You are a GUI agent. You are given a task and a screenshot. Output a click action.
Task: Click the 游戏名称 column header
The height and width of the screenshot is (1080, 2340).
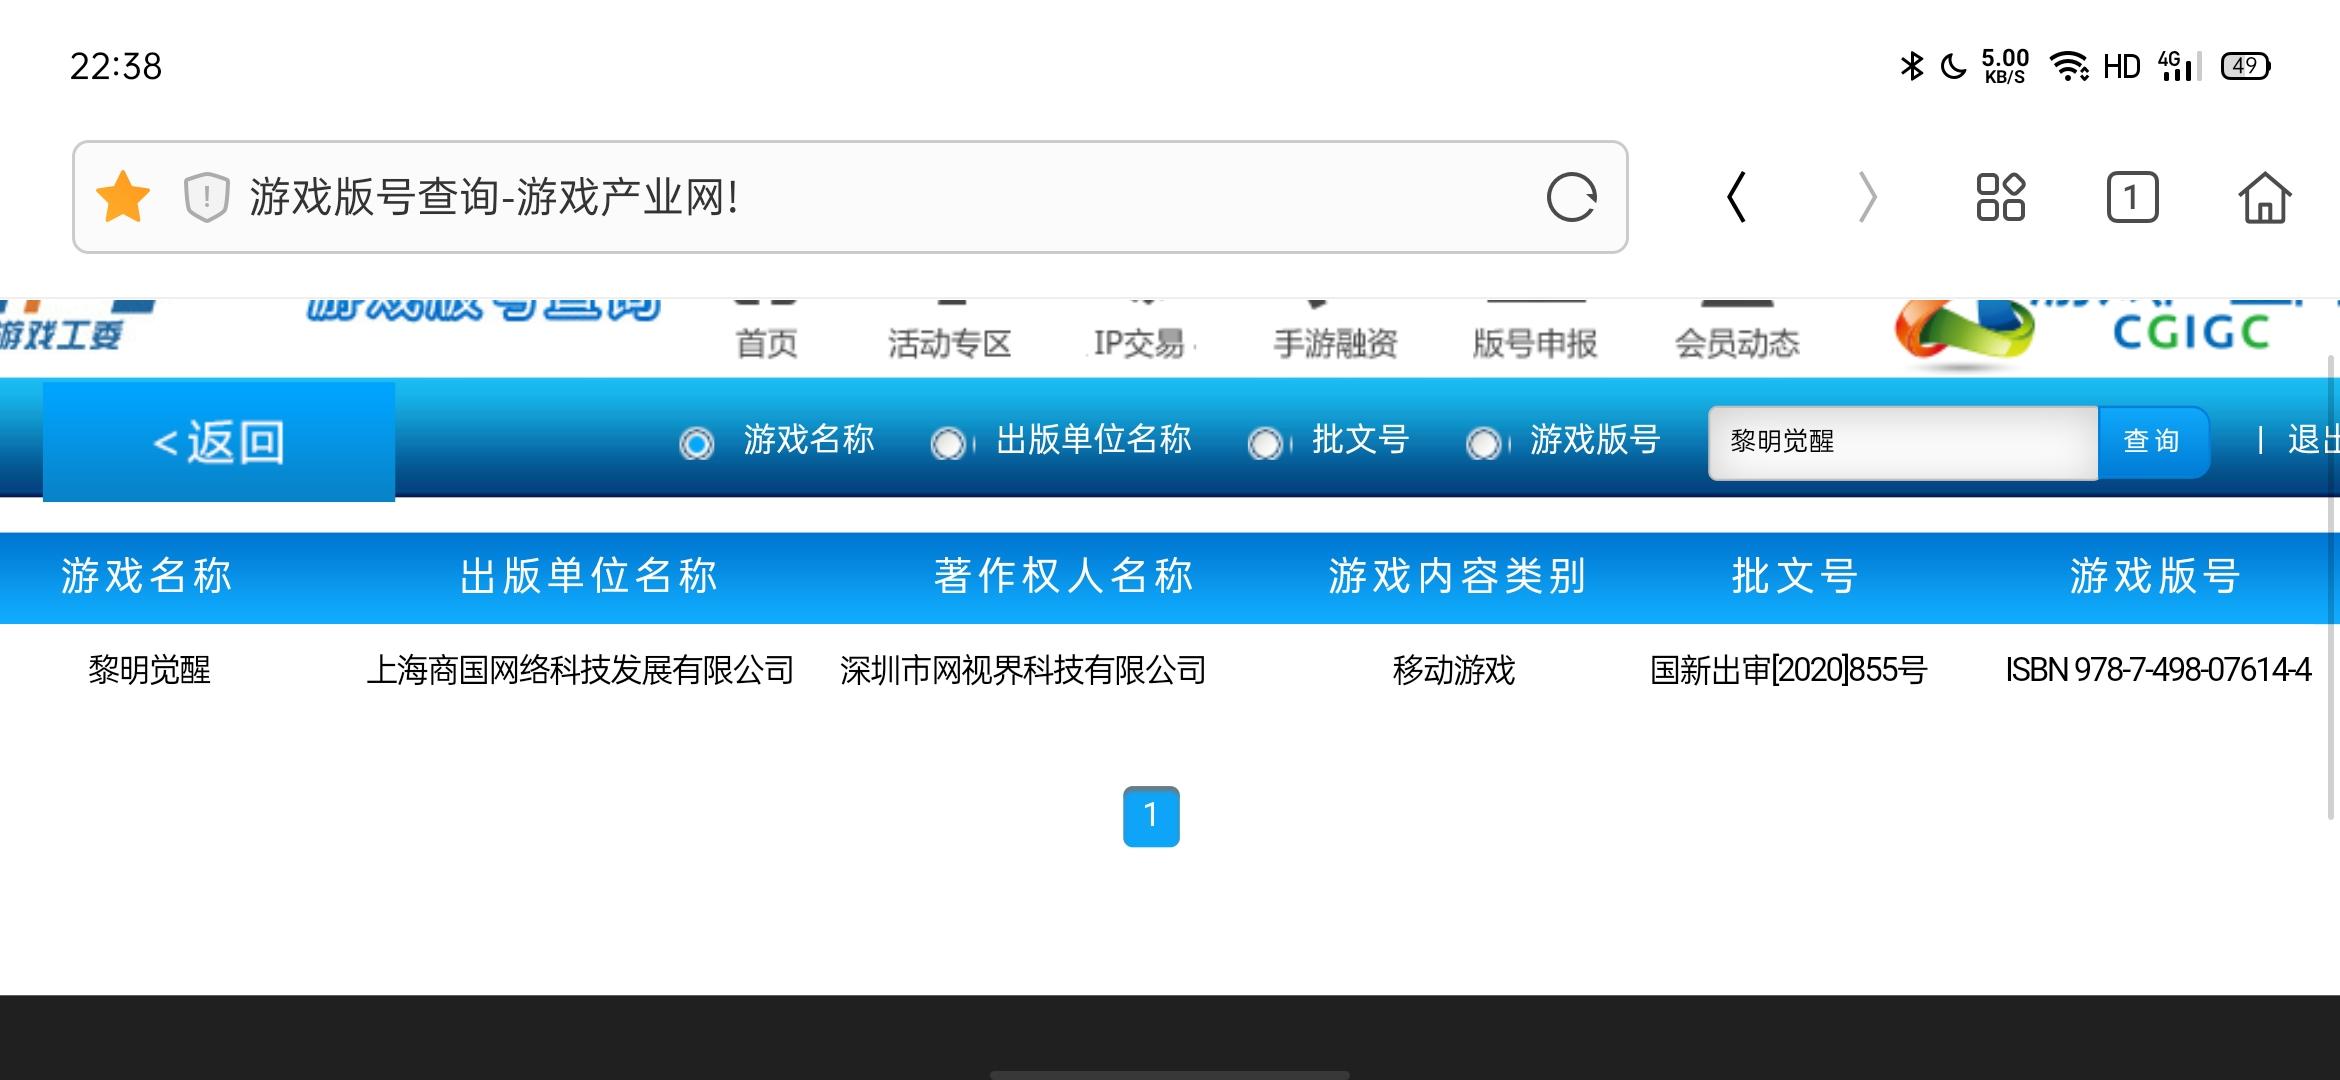147,576
